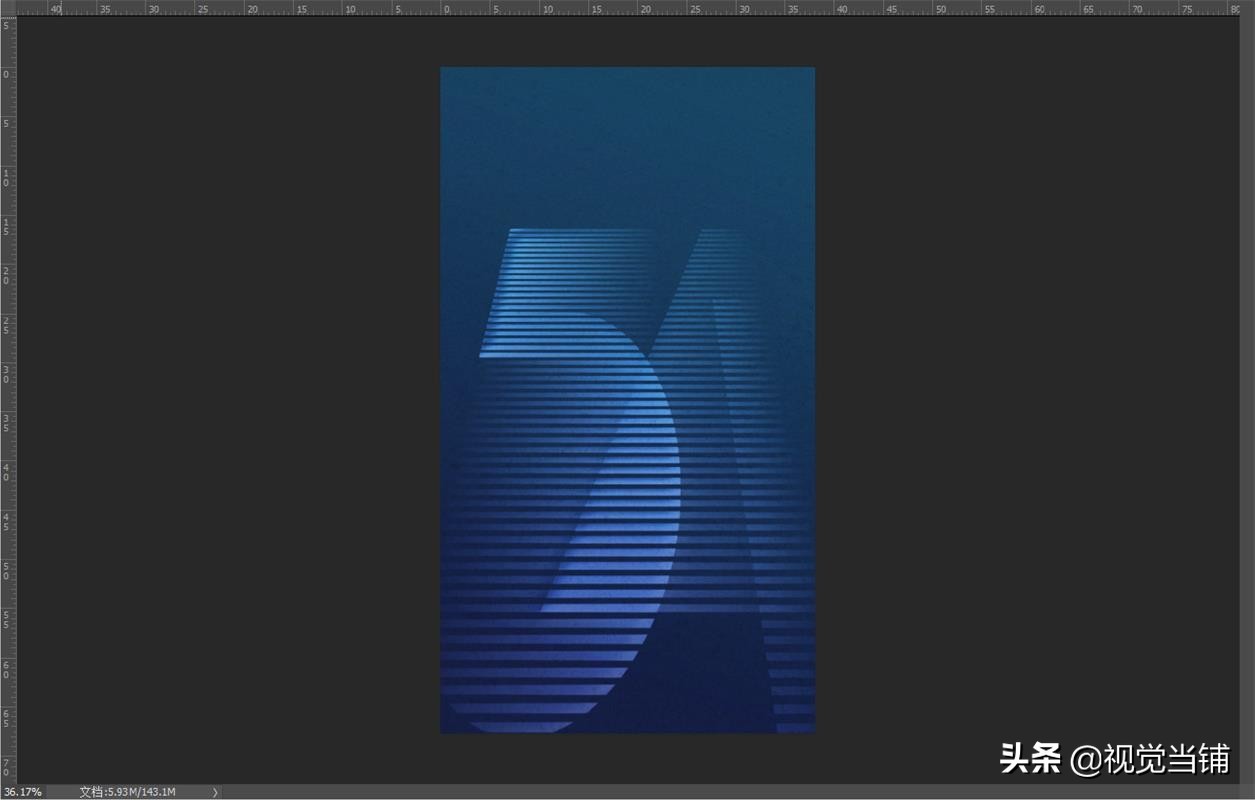
Task: Click the 0 mark on horizontal ruler
Action: pyautogui.click(x=446, y=8)
